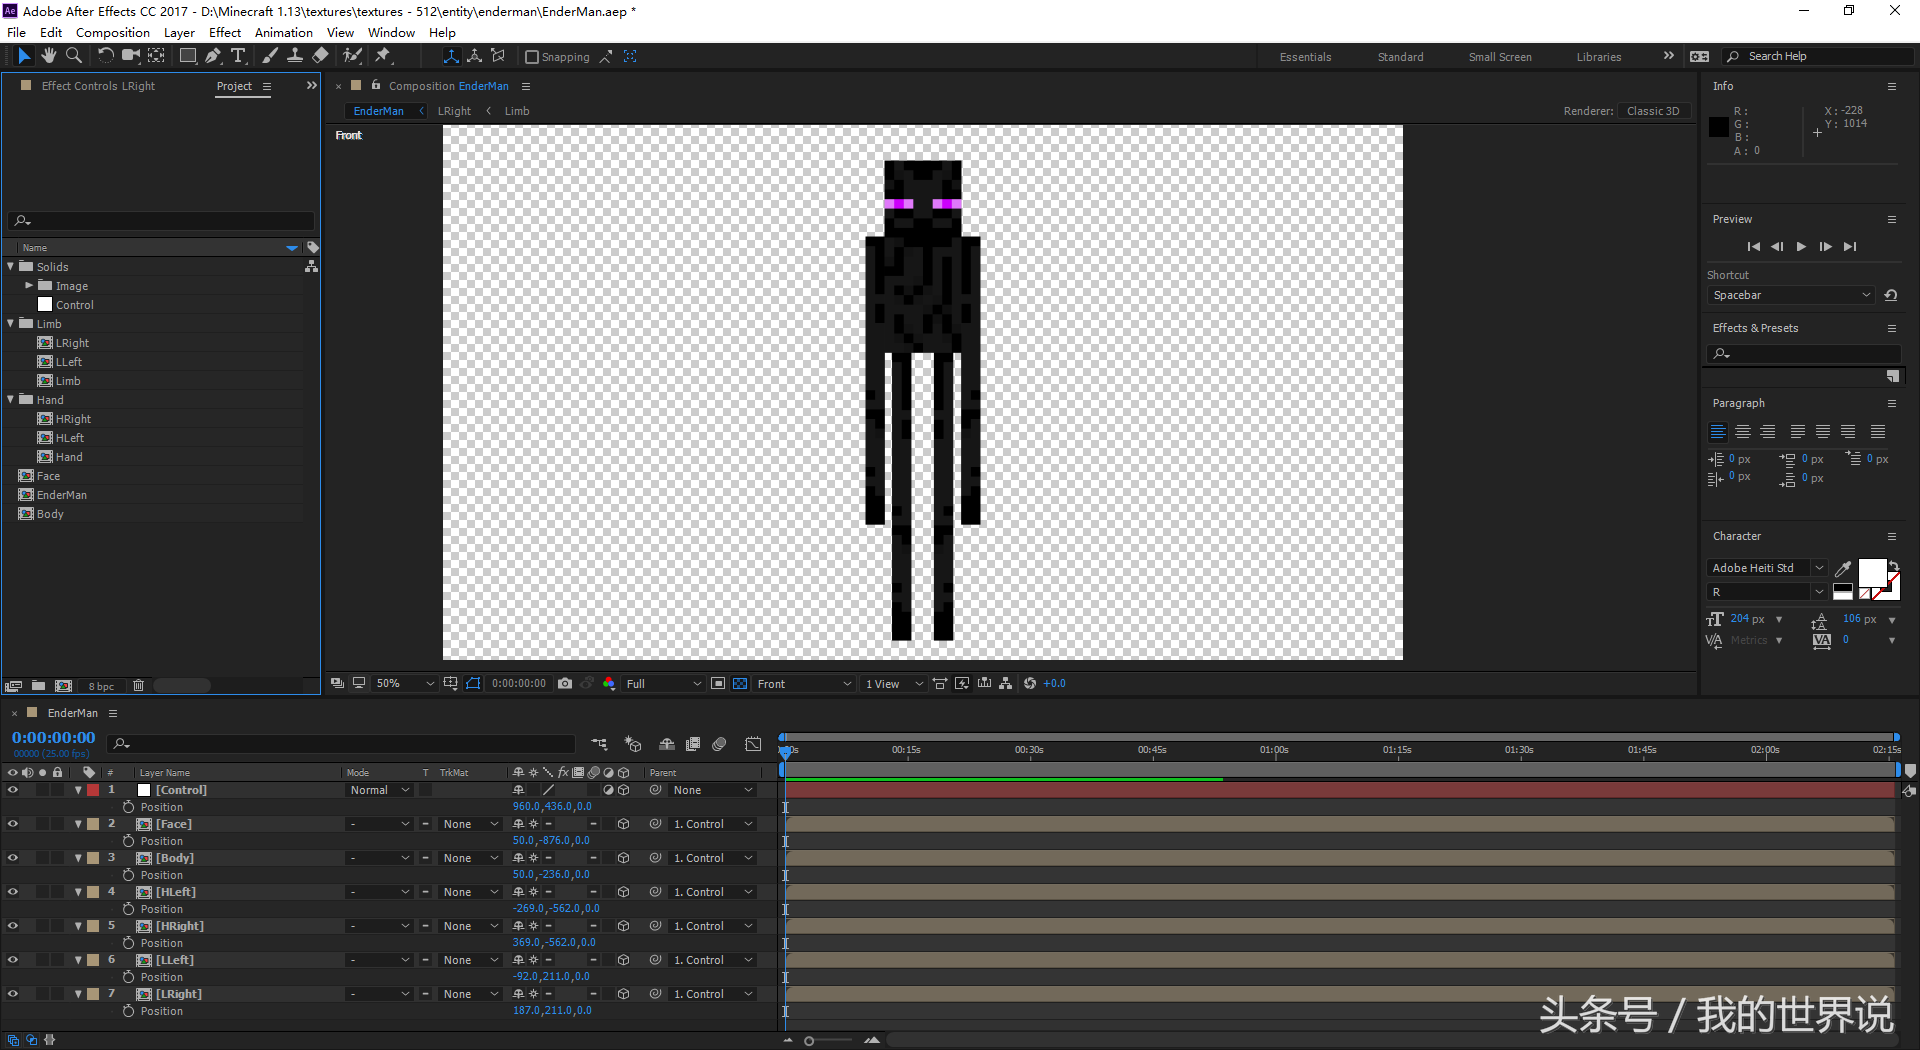Open the magnification 50% dropdown
Image resolution: width=1920 pixels, height=1050 pixels.
click(x=405, y=683)
